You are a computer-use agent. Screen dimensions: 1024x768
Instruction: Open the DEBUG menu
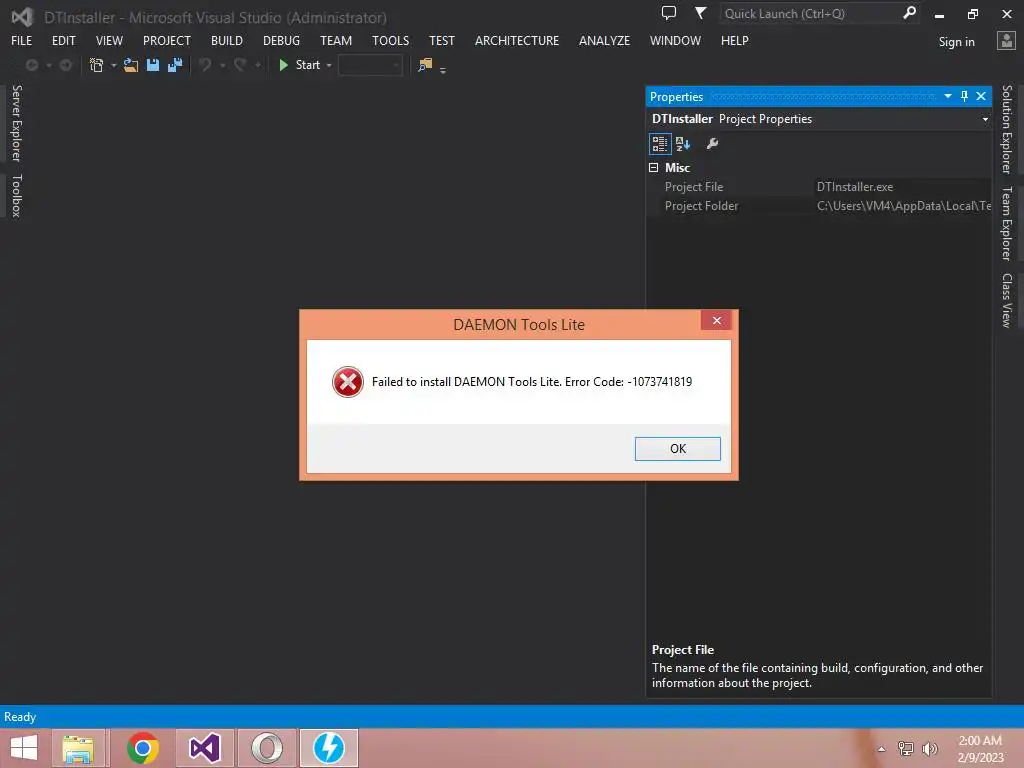(281, 40)
